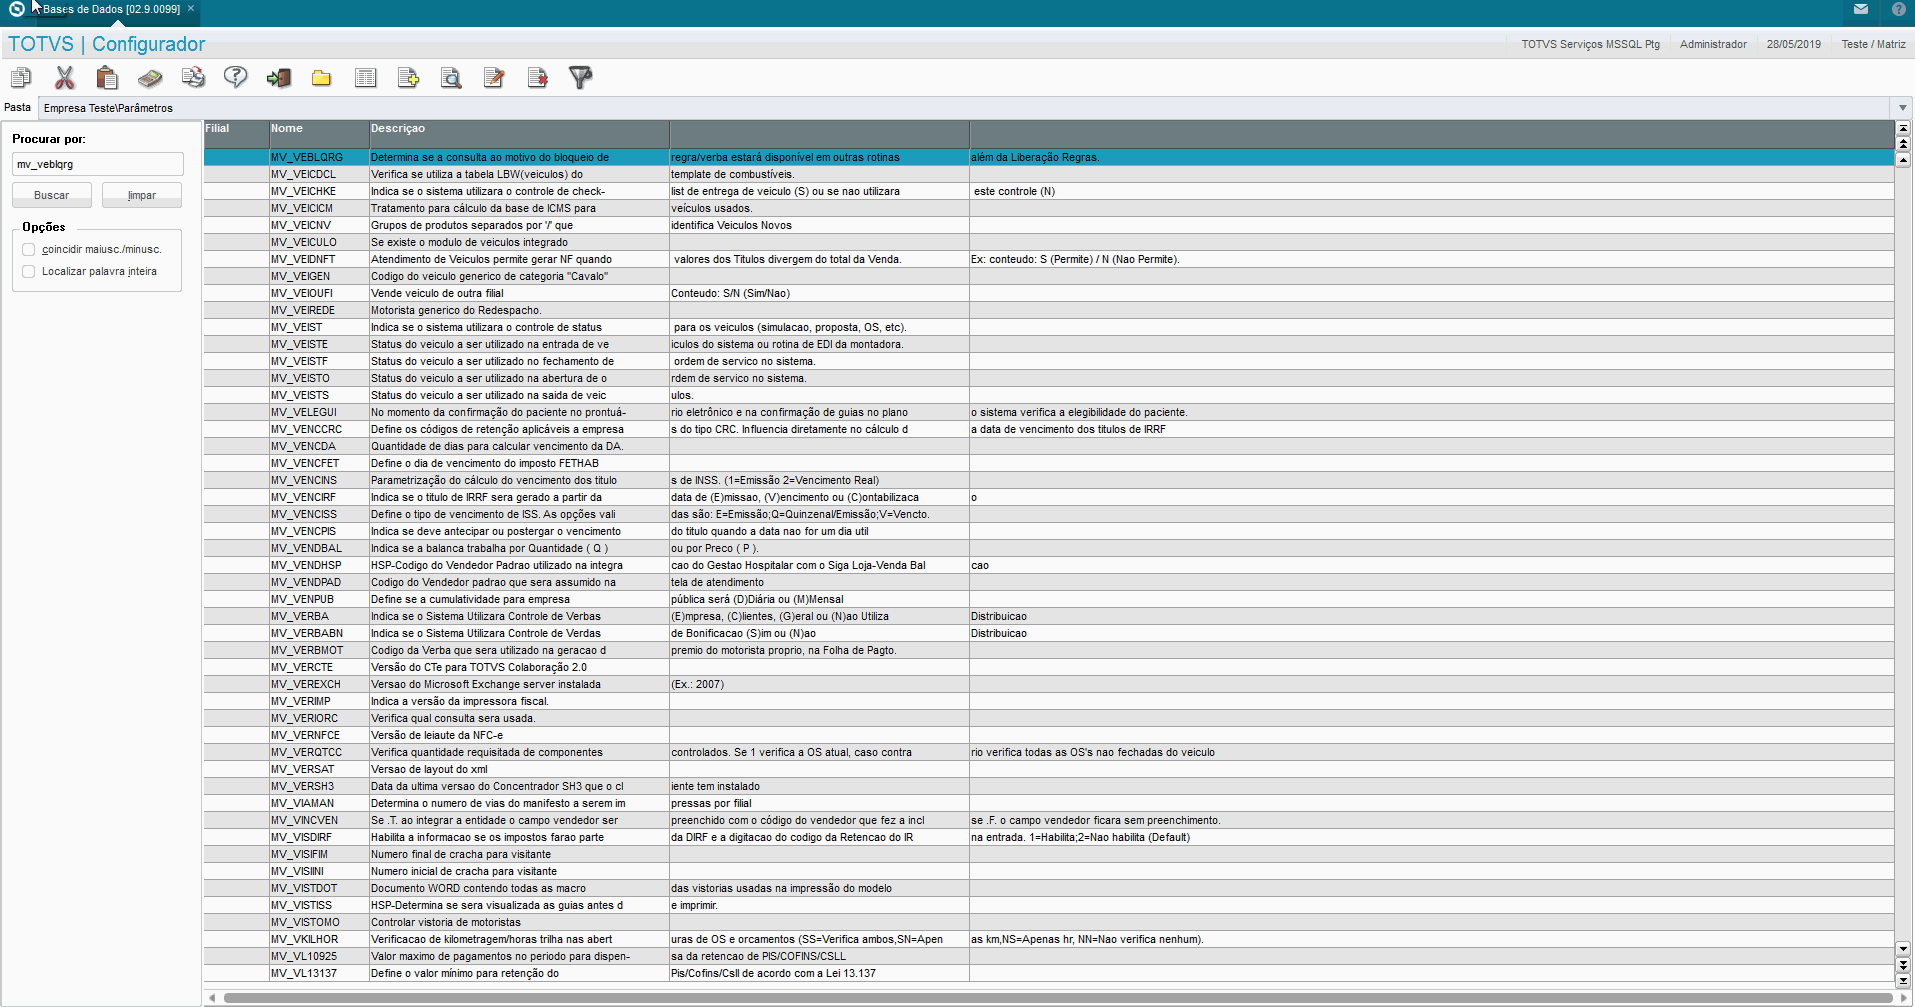Click the Pasta tab label
This screenshot has width=1915, height=1007.
[x=18, y=107]
